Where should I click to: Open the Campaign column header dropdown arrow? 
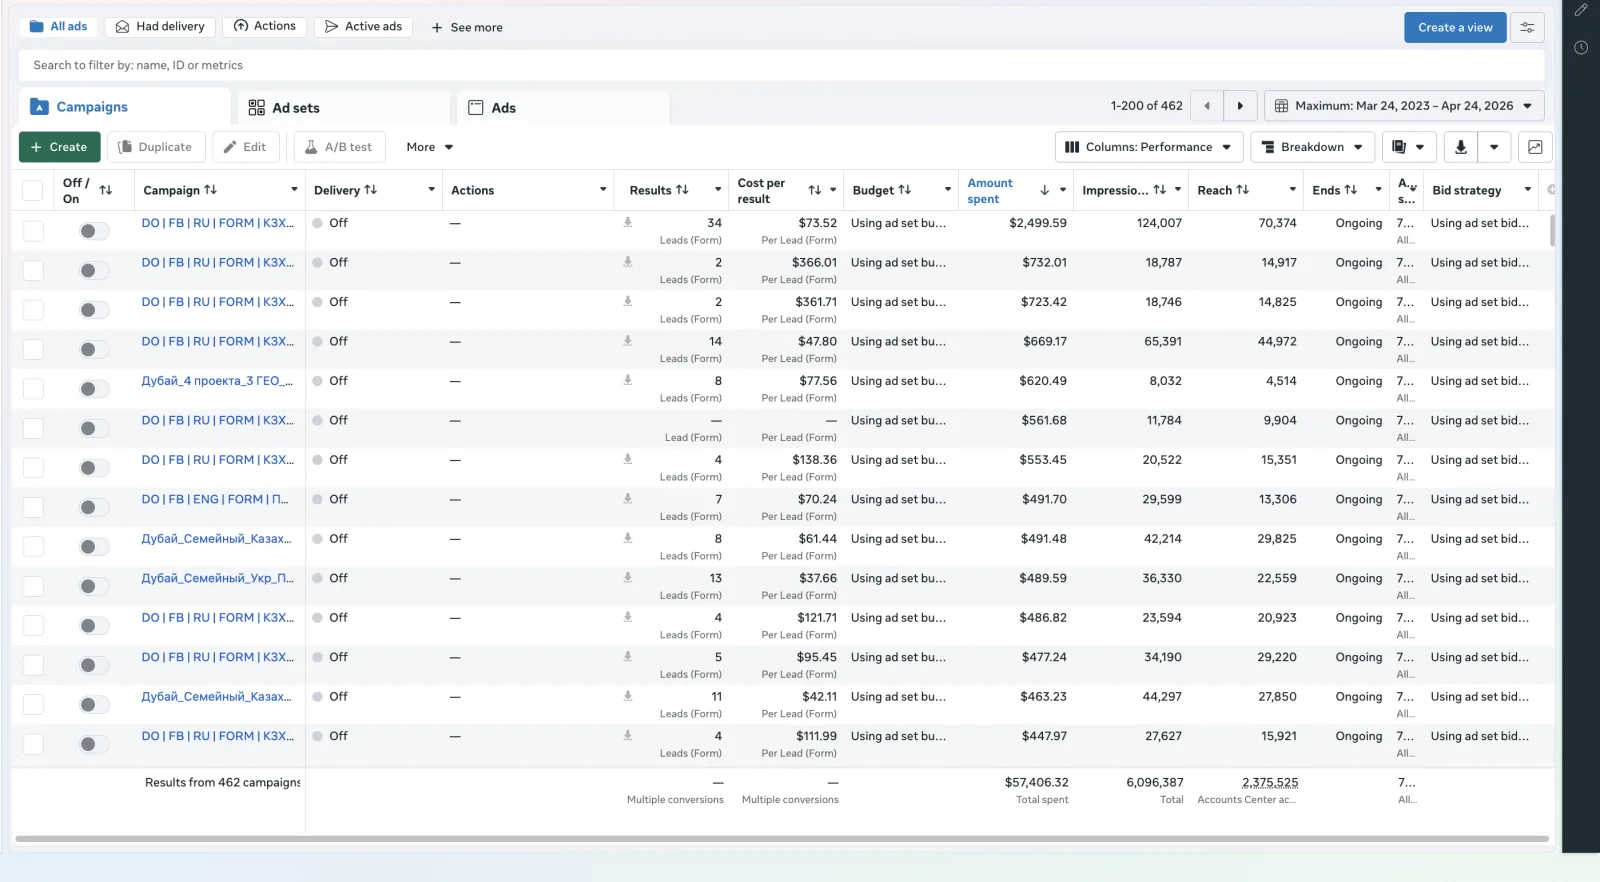[294, 190]
